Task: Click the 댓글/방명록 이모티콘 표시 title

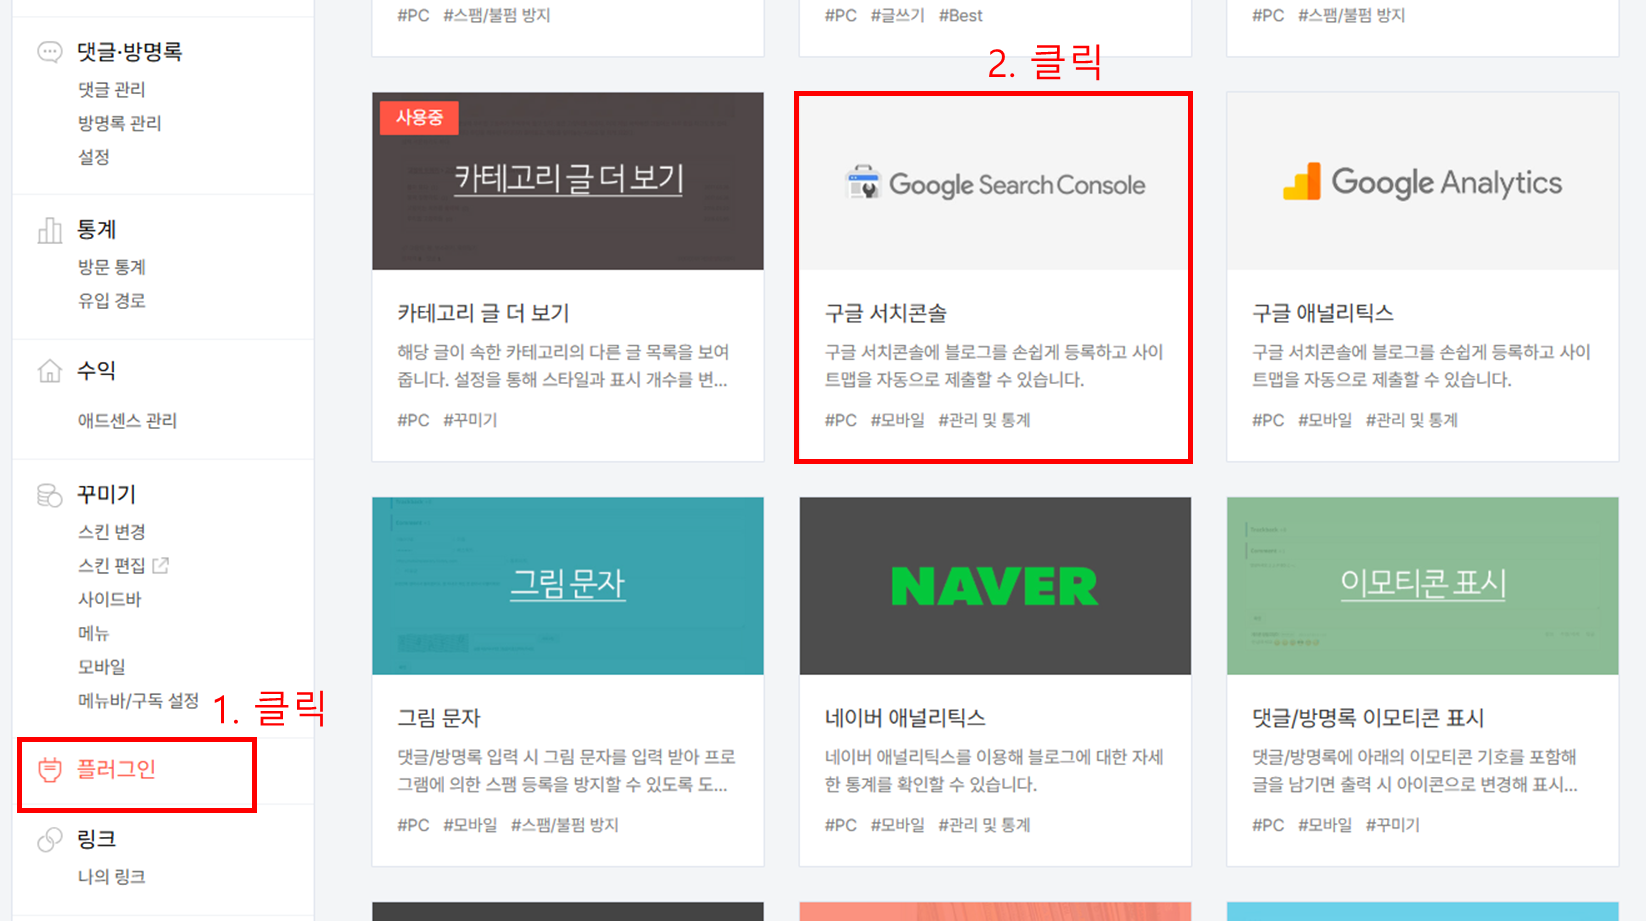Action: (x=1368, y=719)
